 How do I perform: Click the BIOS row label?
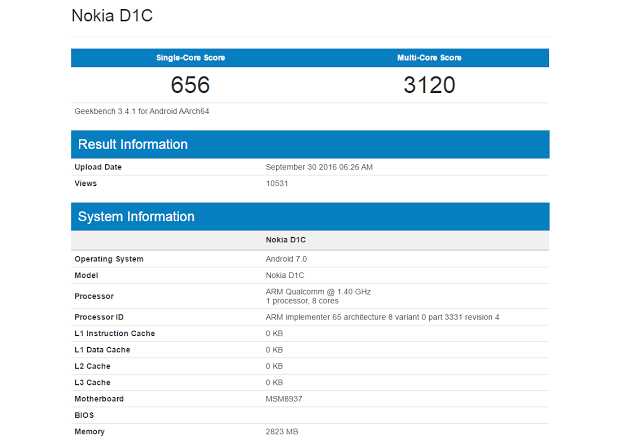pyautogui.click(x=84, y=414)
